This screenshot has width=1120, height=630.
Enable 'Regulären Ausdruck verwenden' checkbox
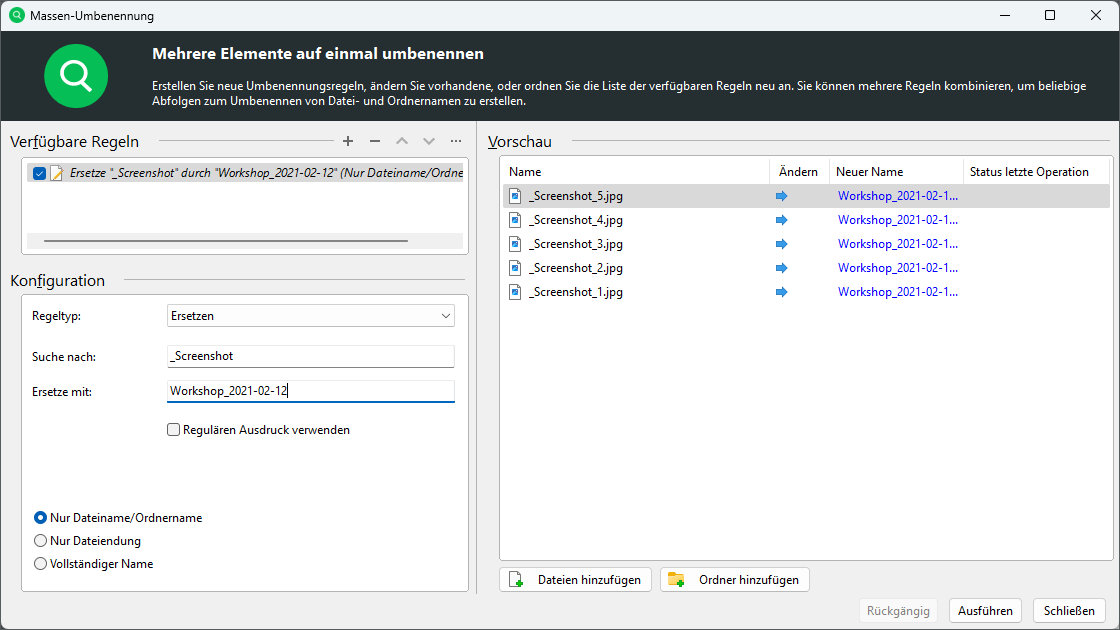coord(173,430)
